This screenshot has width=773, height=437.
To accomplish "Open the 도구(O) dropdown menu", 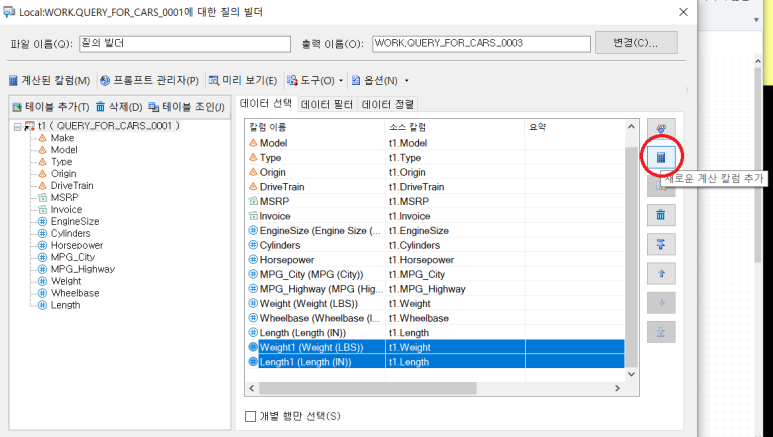I will click(x=315, y=80).
